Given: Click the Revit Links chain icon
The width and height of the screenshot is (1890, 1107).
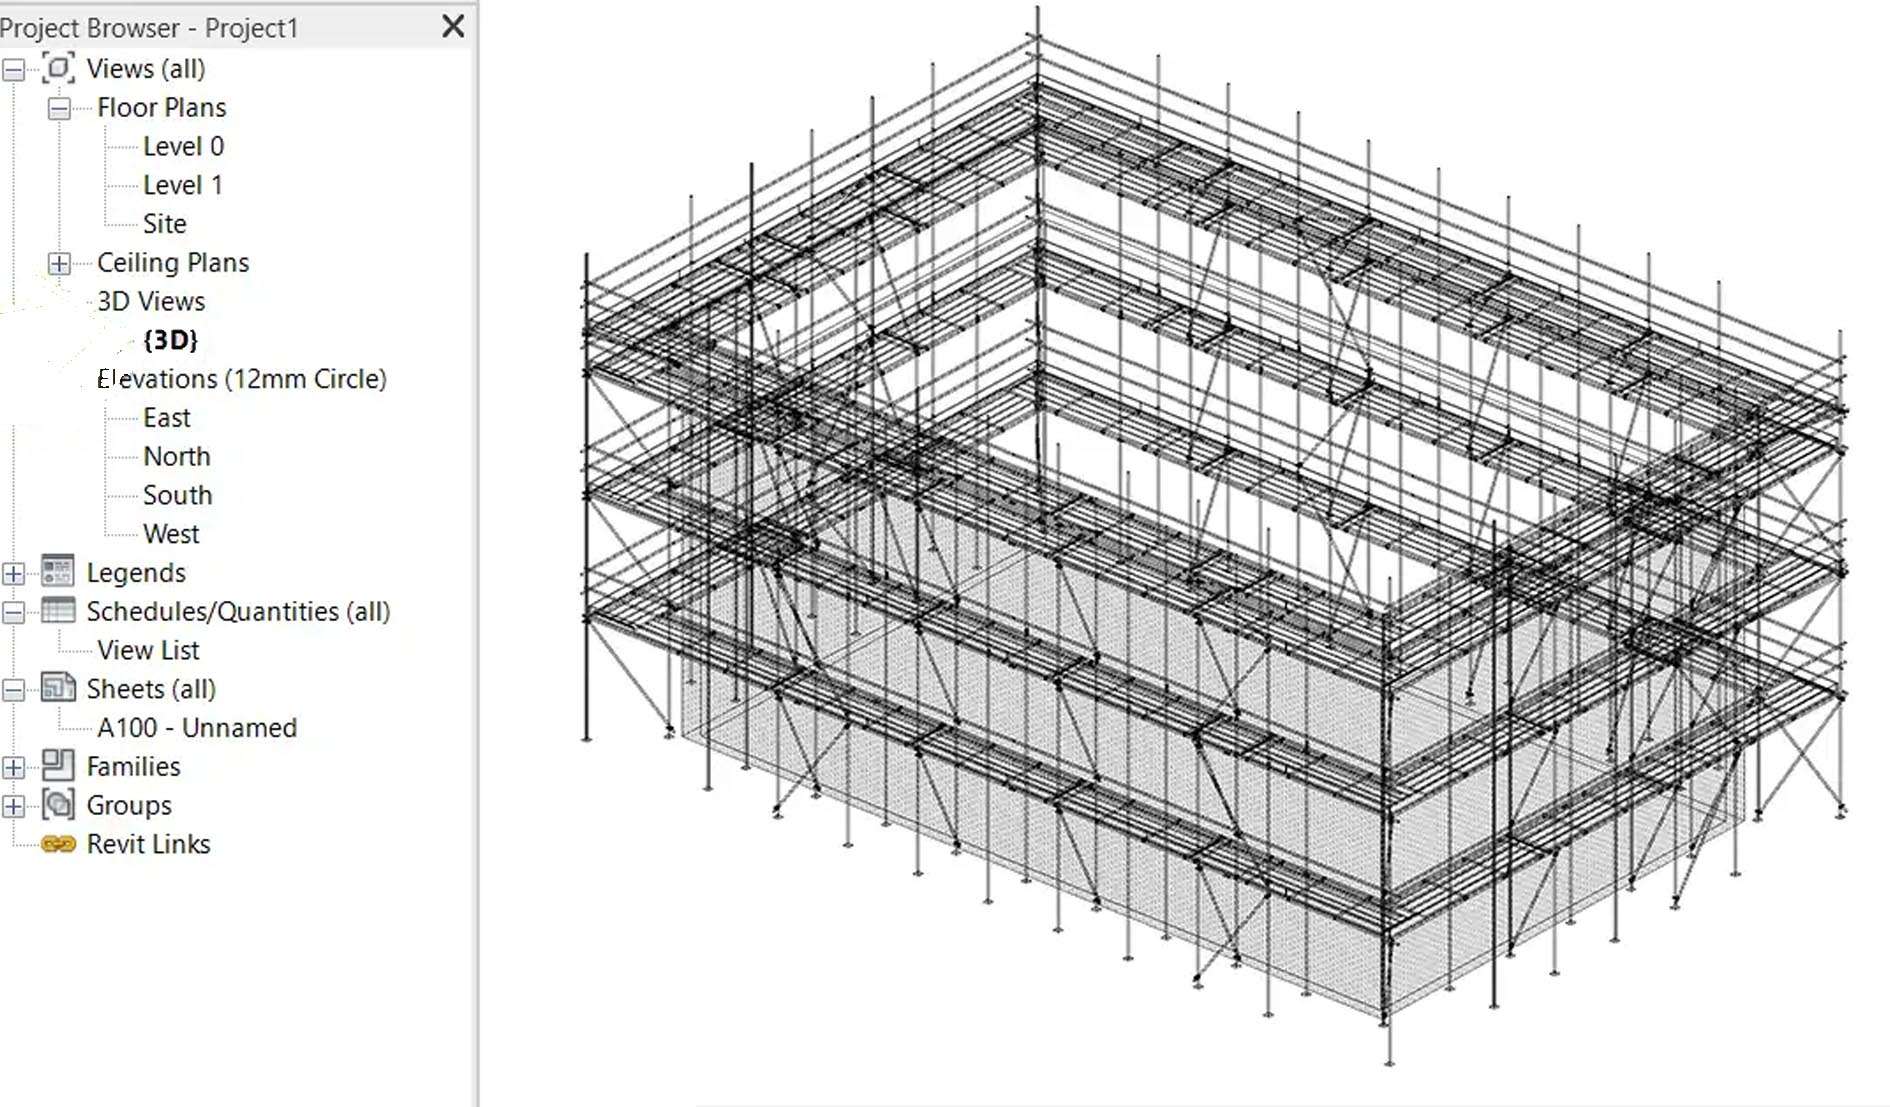Looking at the screenshot, I should point(58,844).
